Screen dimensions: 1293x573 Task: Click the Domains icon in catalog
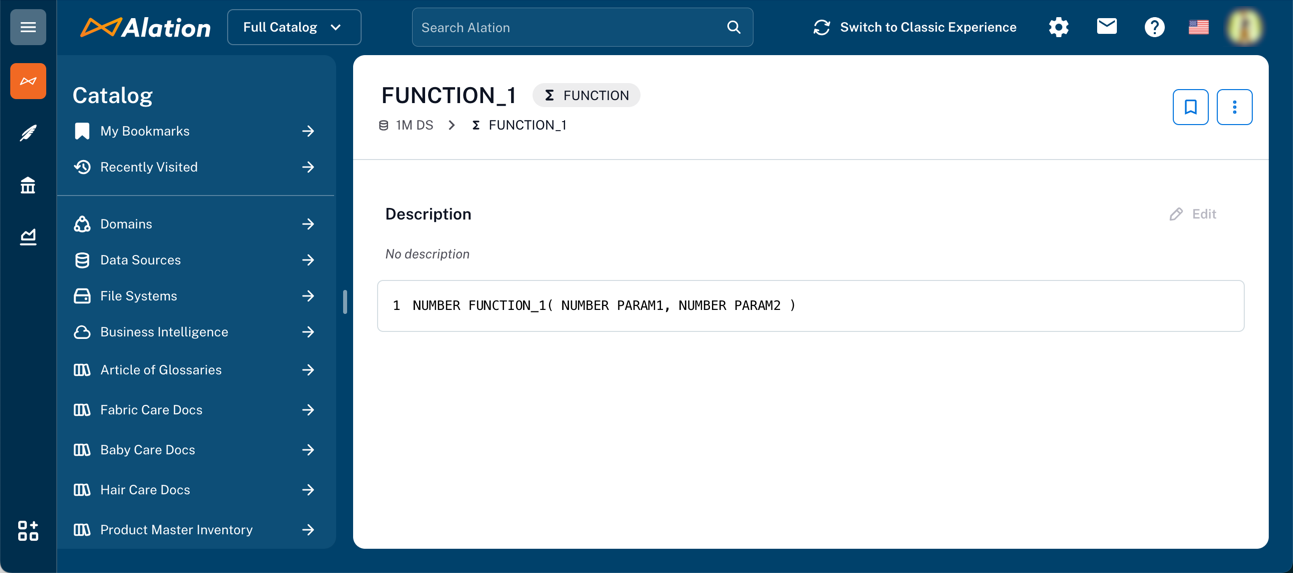click(82, 224)
